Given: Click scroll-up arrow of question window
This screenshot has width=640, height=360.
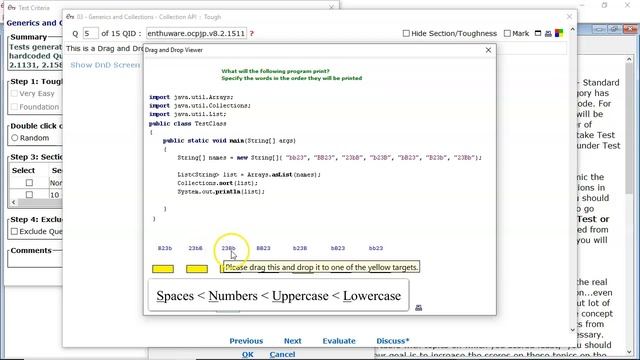Looking at the screenshot, I should point(572,29).
